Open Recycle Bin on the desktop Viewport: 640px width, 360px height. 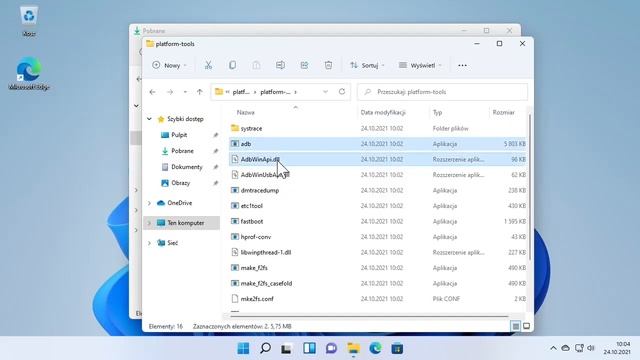pos(29,21)
